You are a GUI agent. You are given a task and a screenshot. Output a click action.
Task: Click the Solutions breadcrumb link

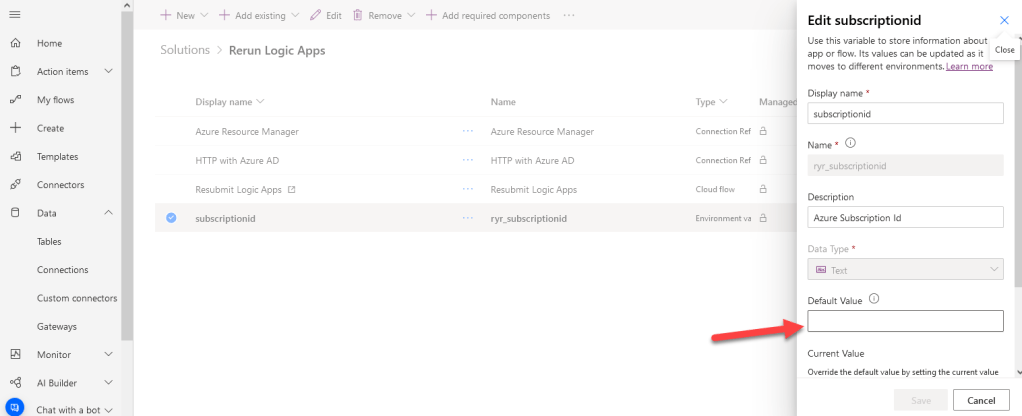[x=185, y=50]
